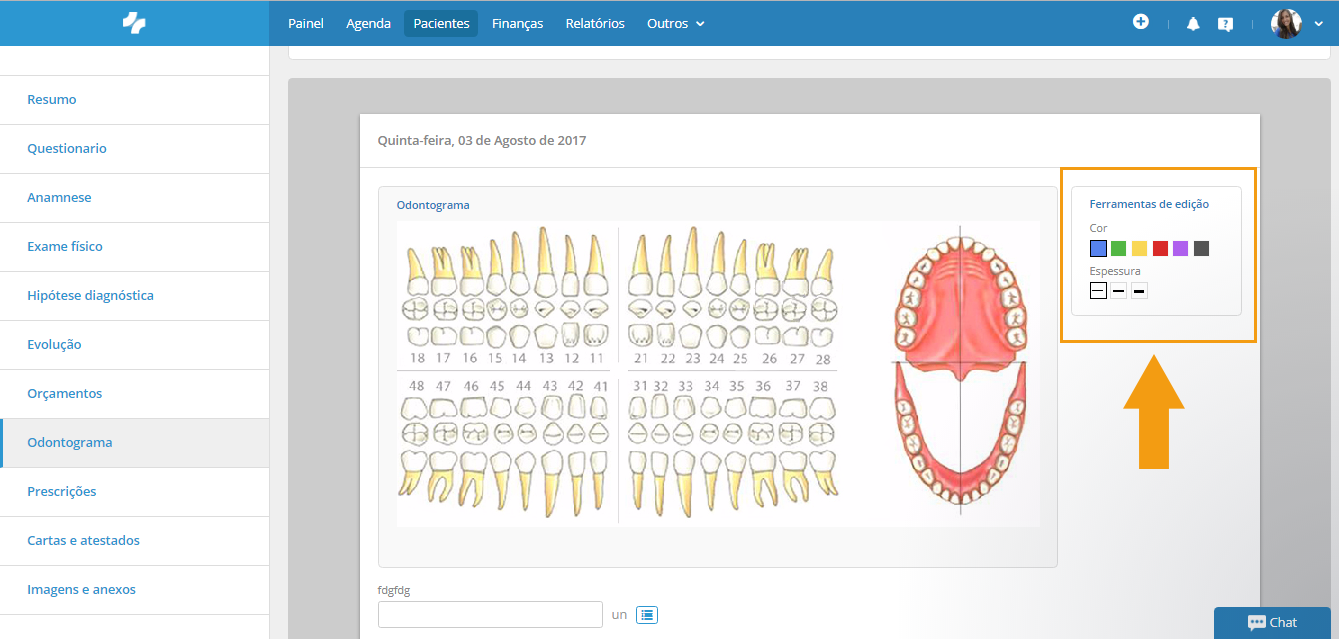Viewport: 1339px width, 639px height.
Task: Pick the green drawing color swatch
Action: 1119,248
